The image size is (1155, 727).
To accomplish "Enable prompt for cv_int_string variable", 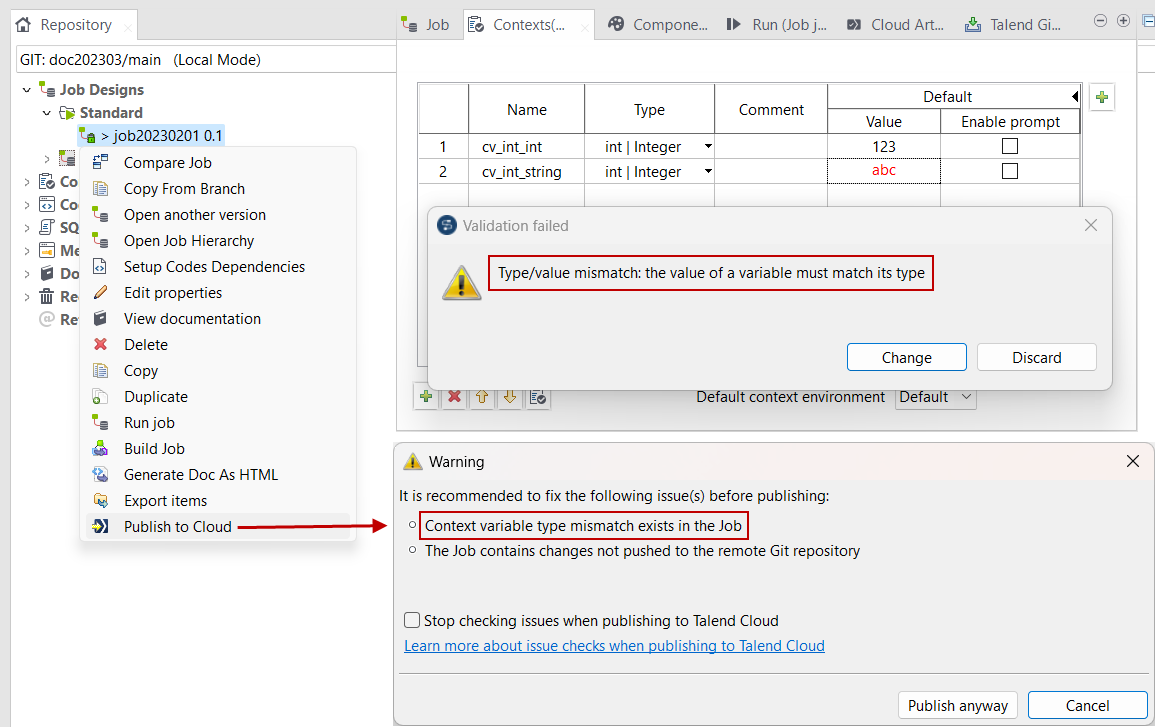I will click(x=1010, y=171).
